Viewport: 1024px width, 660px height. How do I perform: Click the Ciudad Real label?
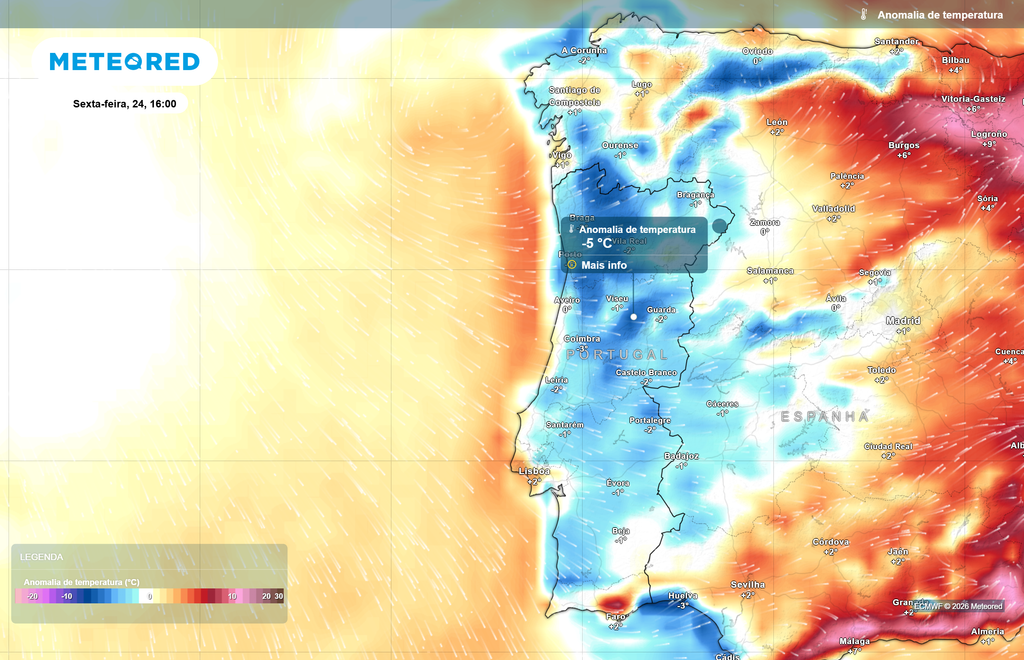pos(888,447)
